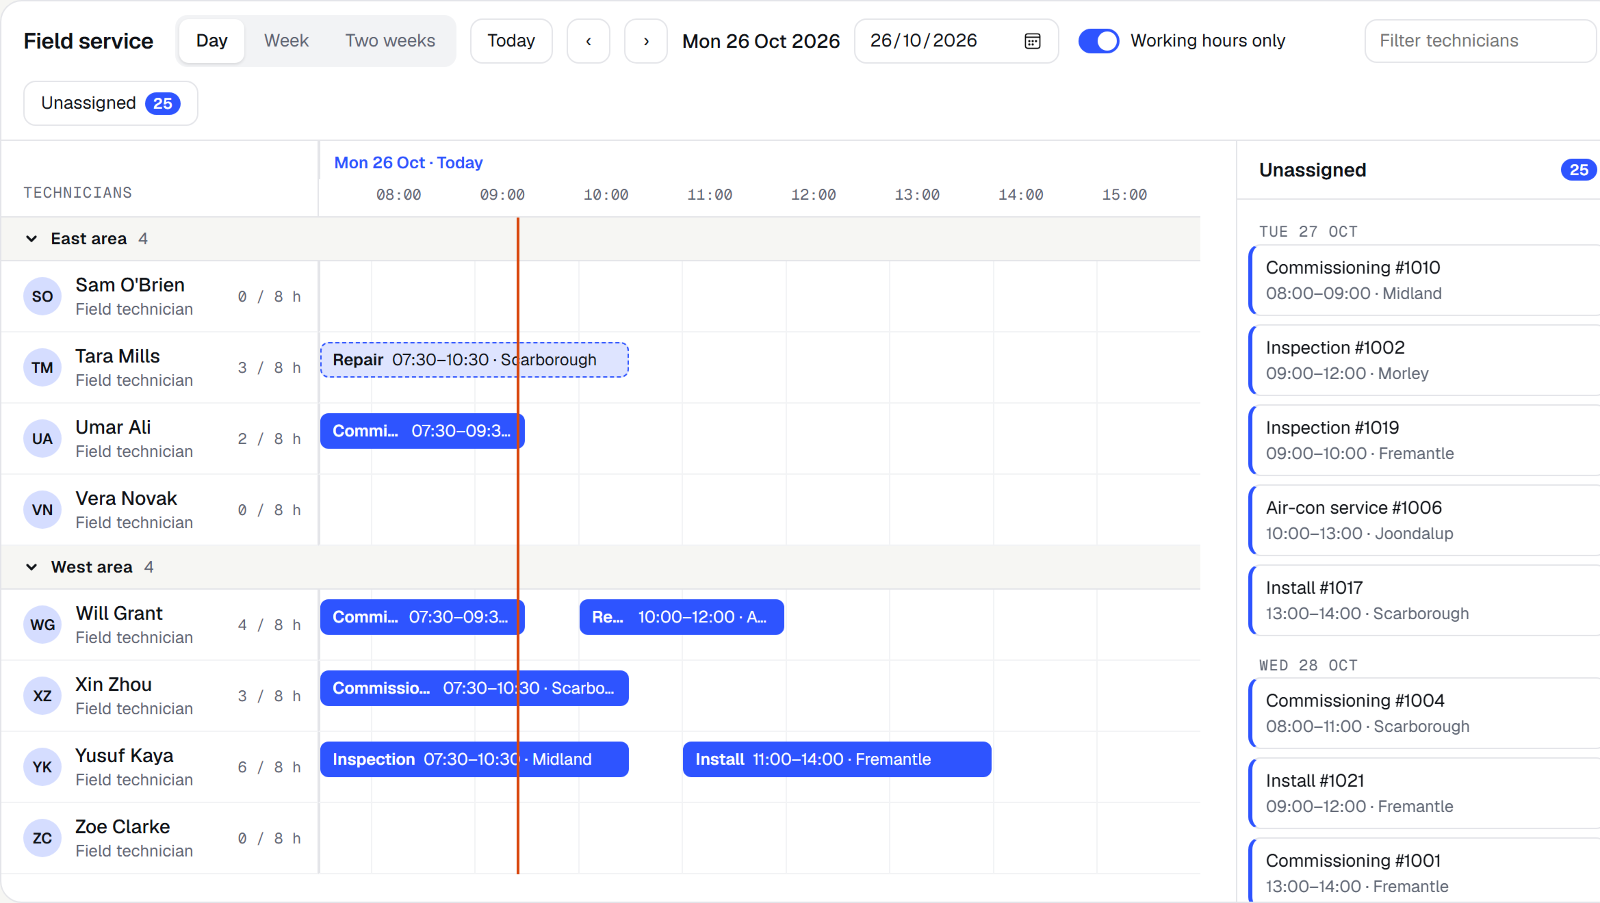The image size is (1600, 903).
Task: Click Sam O'Brien's SO avatar
Action: click(x=42, y=297)
